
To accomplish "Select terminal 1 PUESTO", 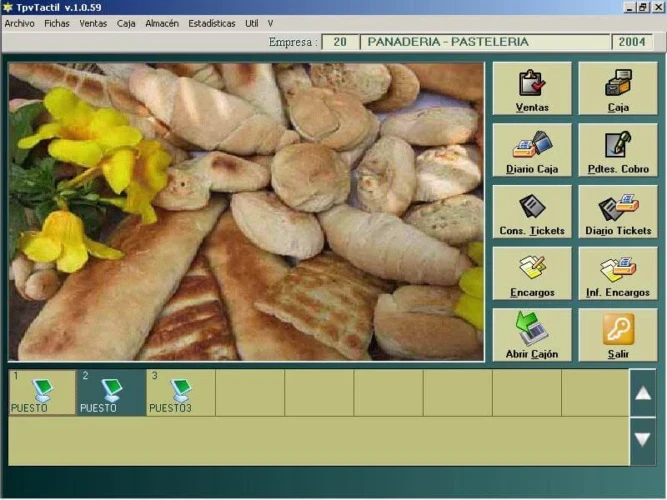I will point(42,392).
